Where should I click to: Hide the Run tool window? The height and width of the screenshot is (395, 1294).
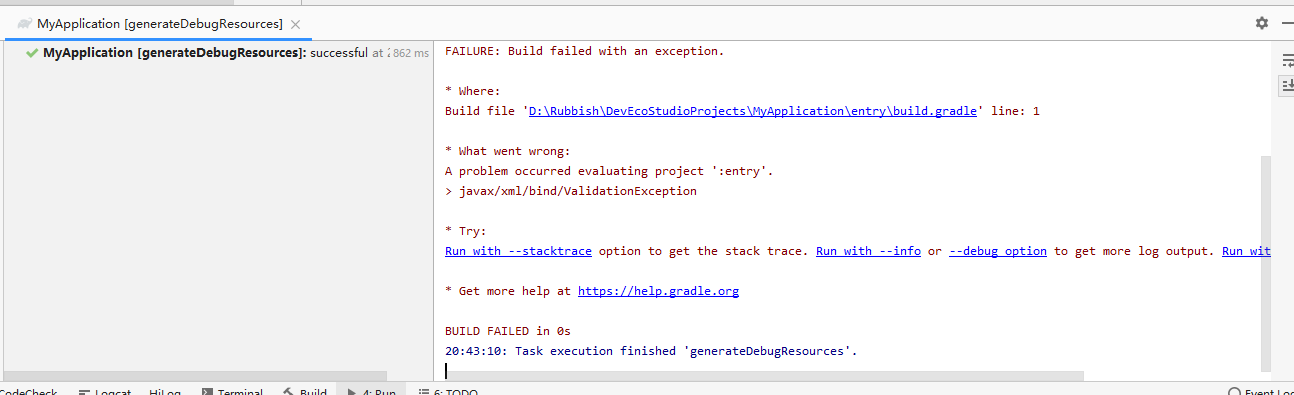click(1288, 23)
